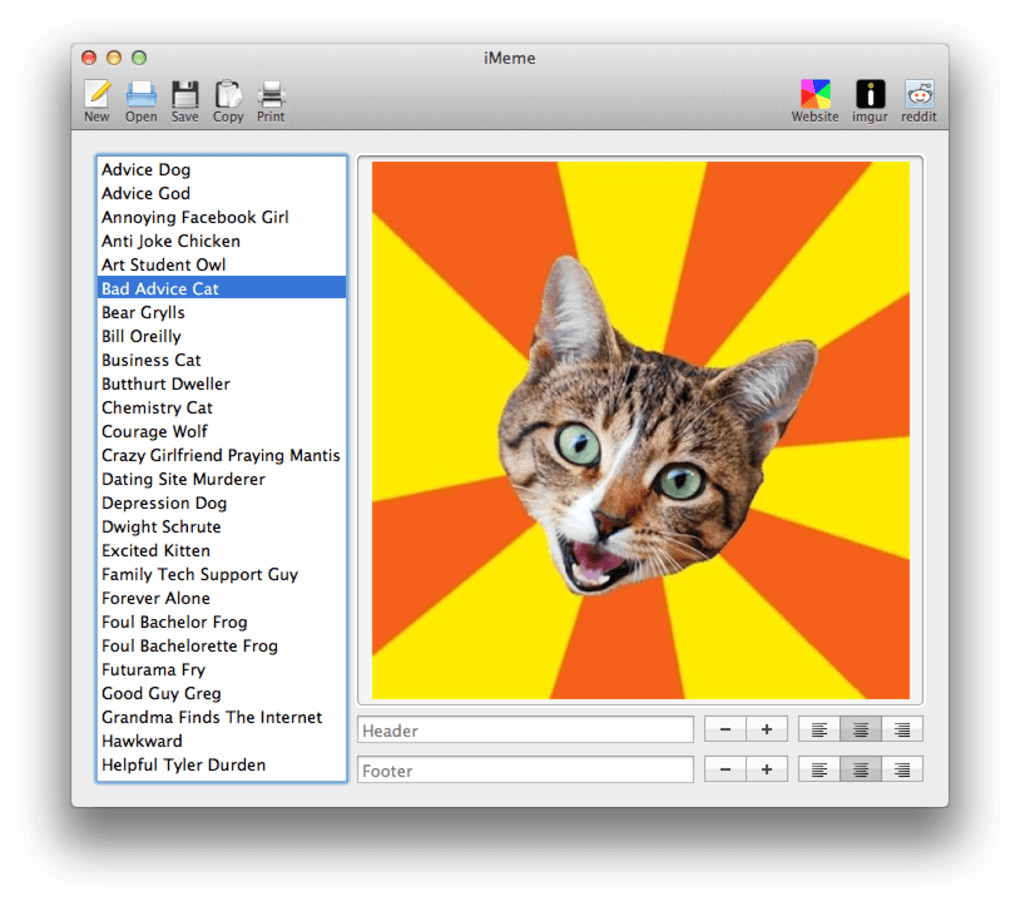This screenshot has width=1020, height=906.
Task: Align header text left
Action: [819, 730]
